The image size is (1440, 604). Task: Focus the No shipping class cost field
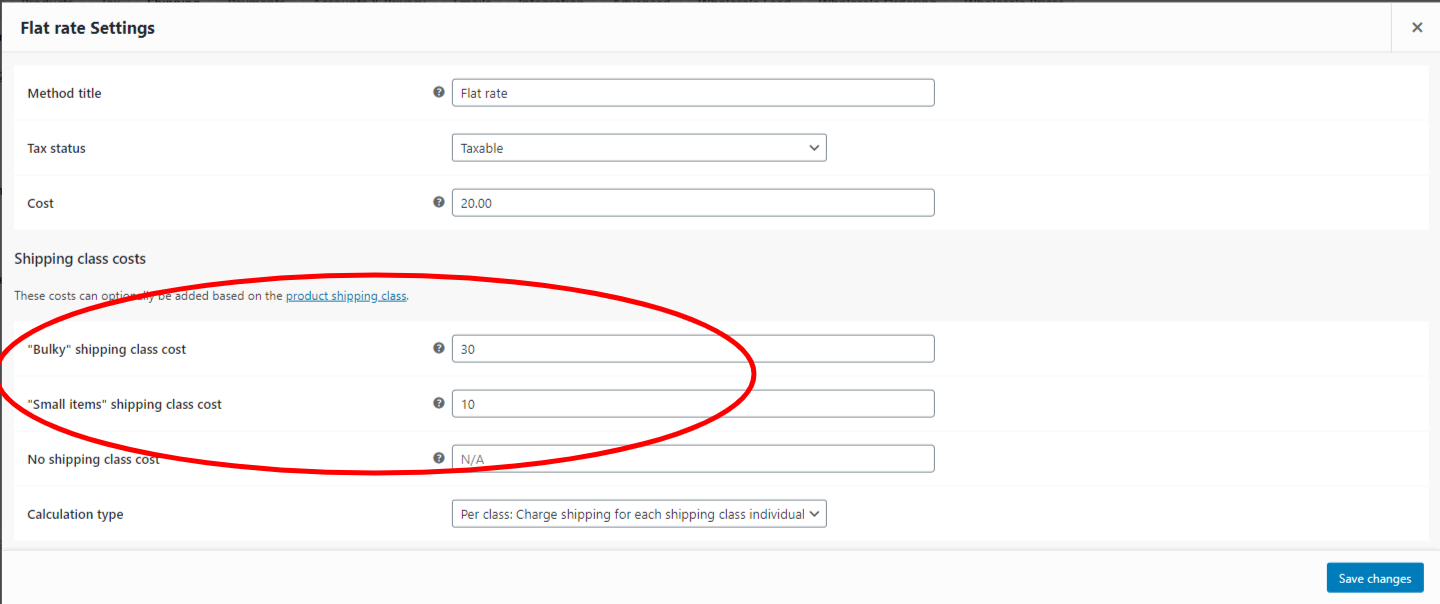click(693, 459)
